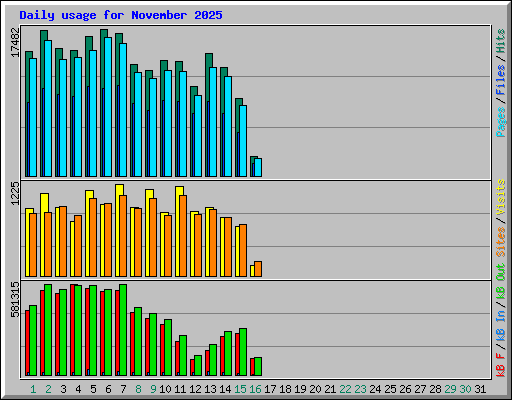Select day 21 on the date axis
This screenshot has height=400, width=512.
point(330,389)
